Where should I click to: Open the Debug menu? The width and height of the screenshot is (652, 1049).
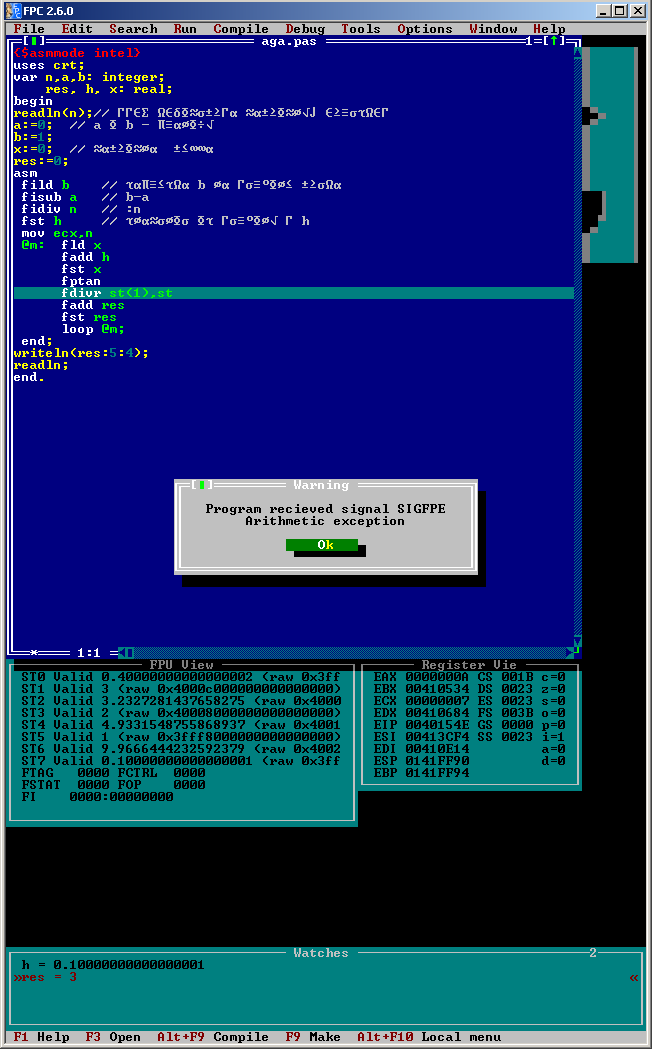click(x=305, y=29)
